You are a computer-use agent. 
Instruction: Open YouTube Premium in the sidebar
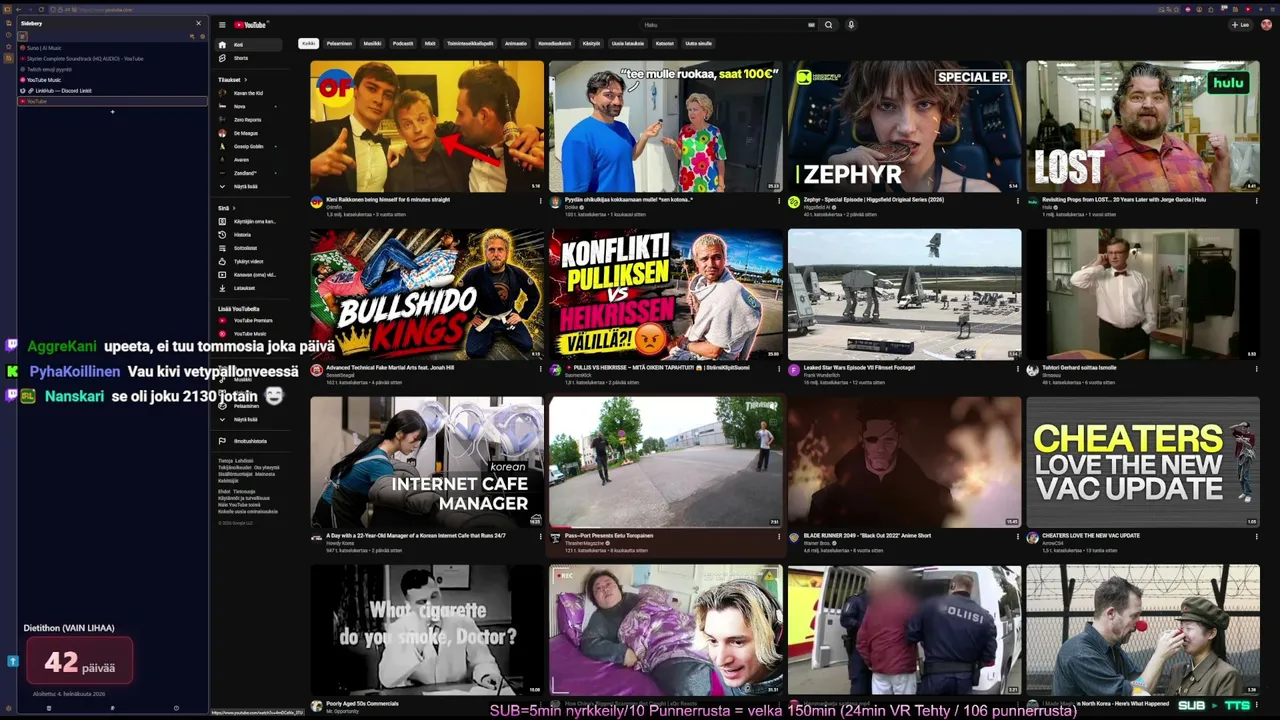point(250,321)
